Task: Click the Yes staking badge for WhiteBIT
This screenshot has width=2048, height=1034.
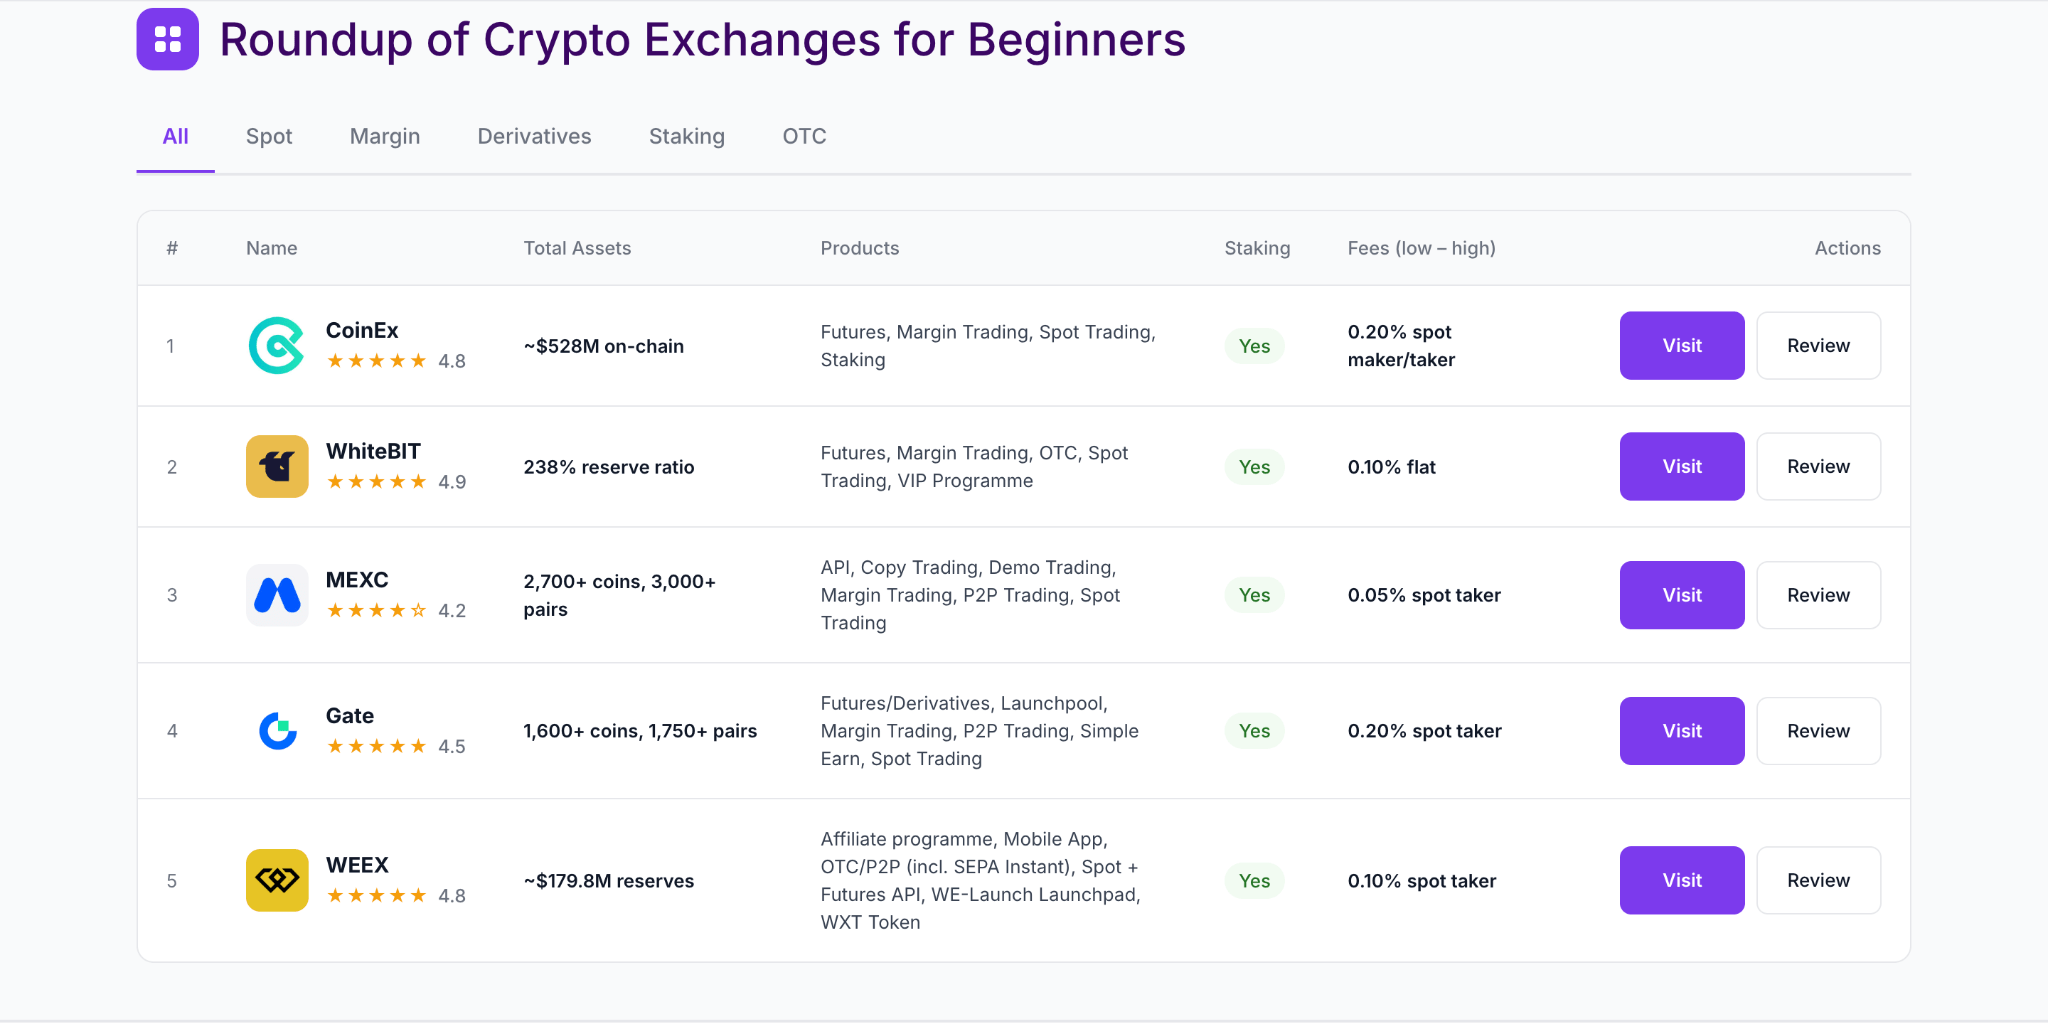Action: (1254, 467)
